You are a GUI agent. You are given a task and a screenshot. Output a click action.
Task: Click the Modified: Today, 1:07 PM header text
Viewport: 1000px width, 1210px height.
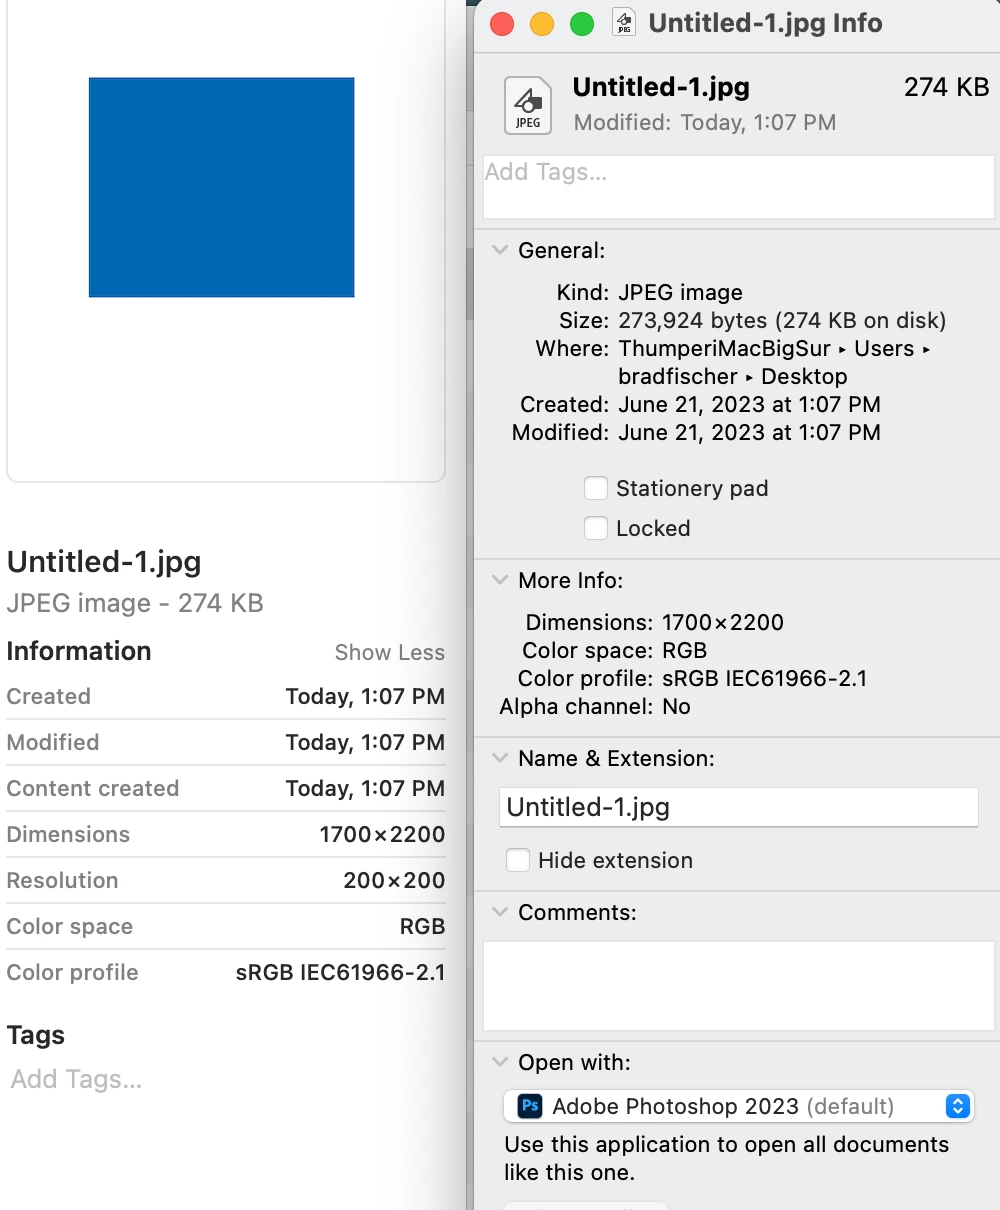(705, 122)
